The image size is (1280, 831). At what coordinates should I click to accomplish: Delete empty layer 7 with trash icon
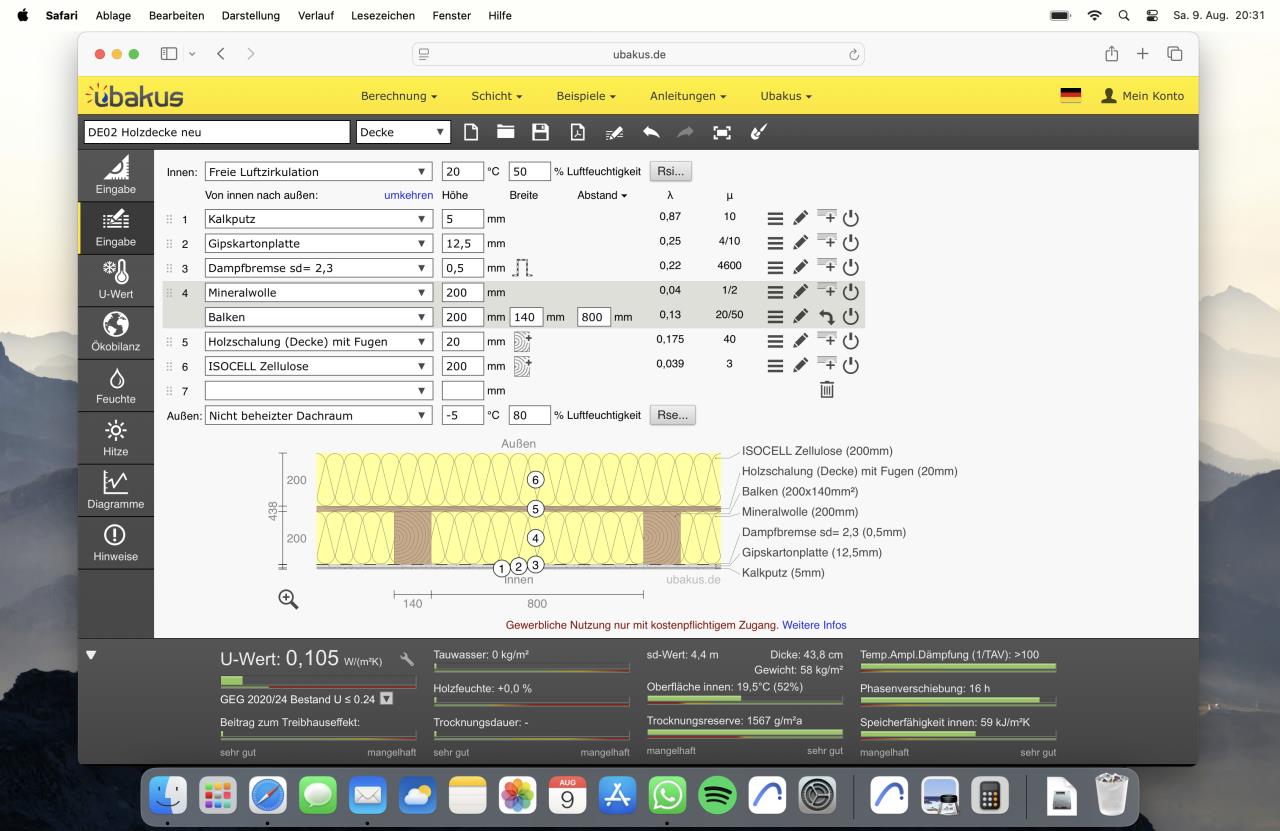coord(827,390)
